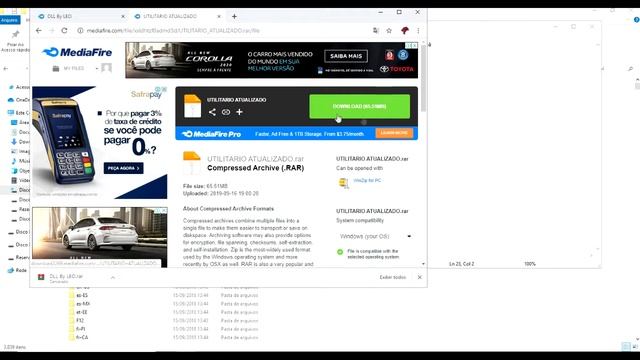Click the orange file icon in the dark download panel
This screenshot has width=640, height=360.
point(193,106)
